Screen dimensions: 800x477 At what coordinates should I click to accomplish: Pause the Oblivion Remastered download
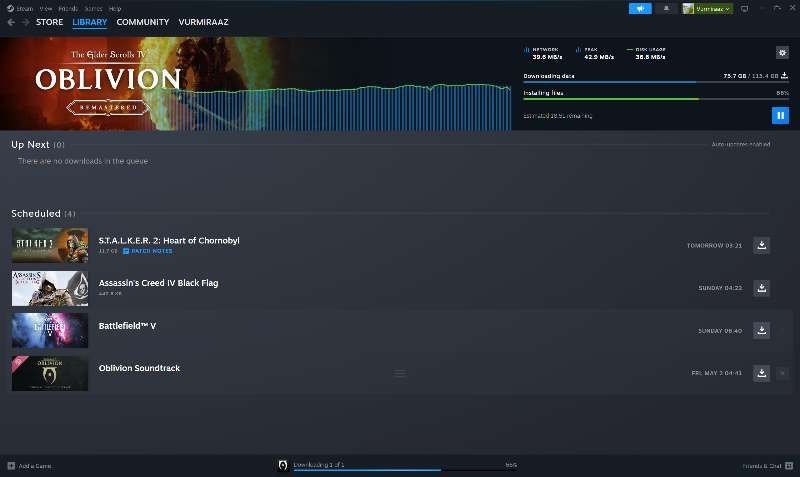coord(780,115)
